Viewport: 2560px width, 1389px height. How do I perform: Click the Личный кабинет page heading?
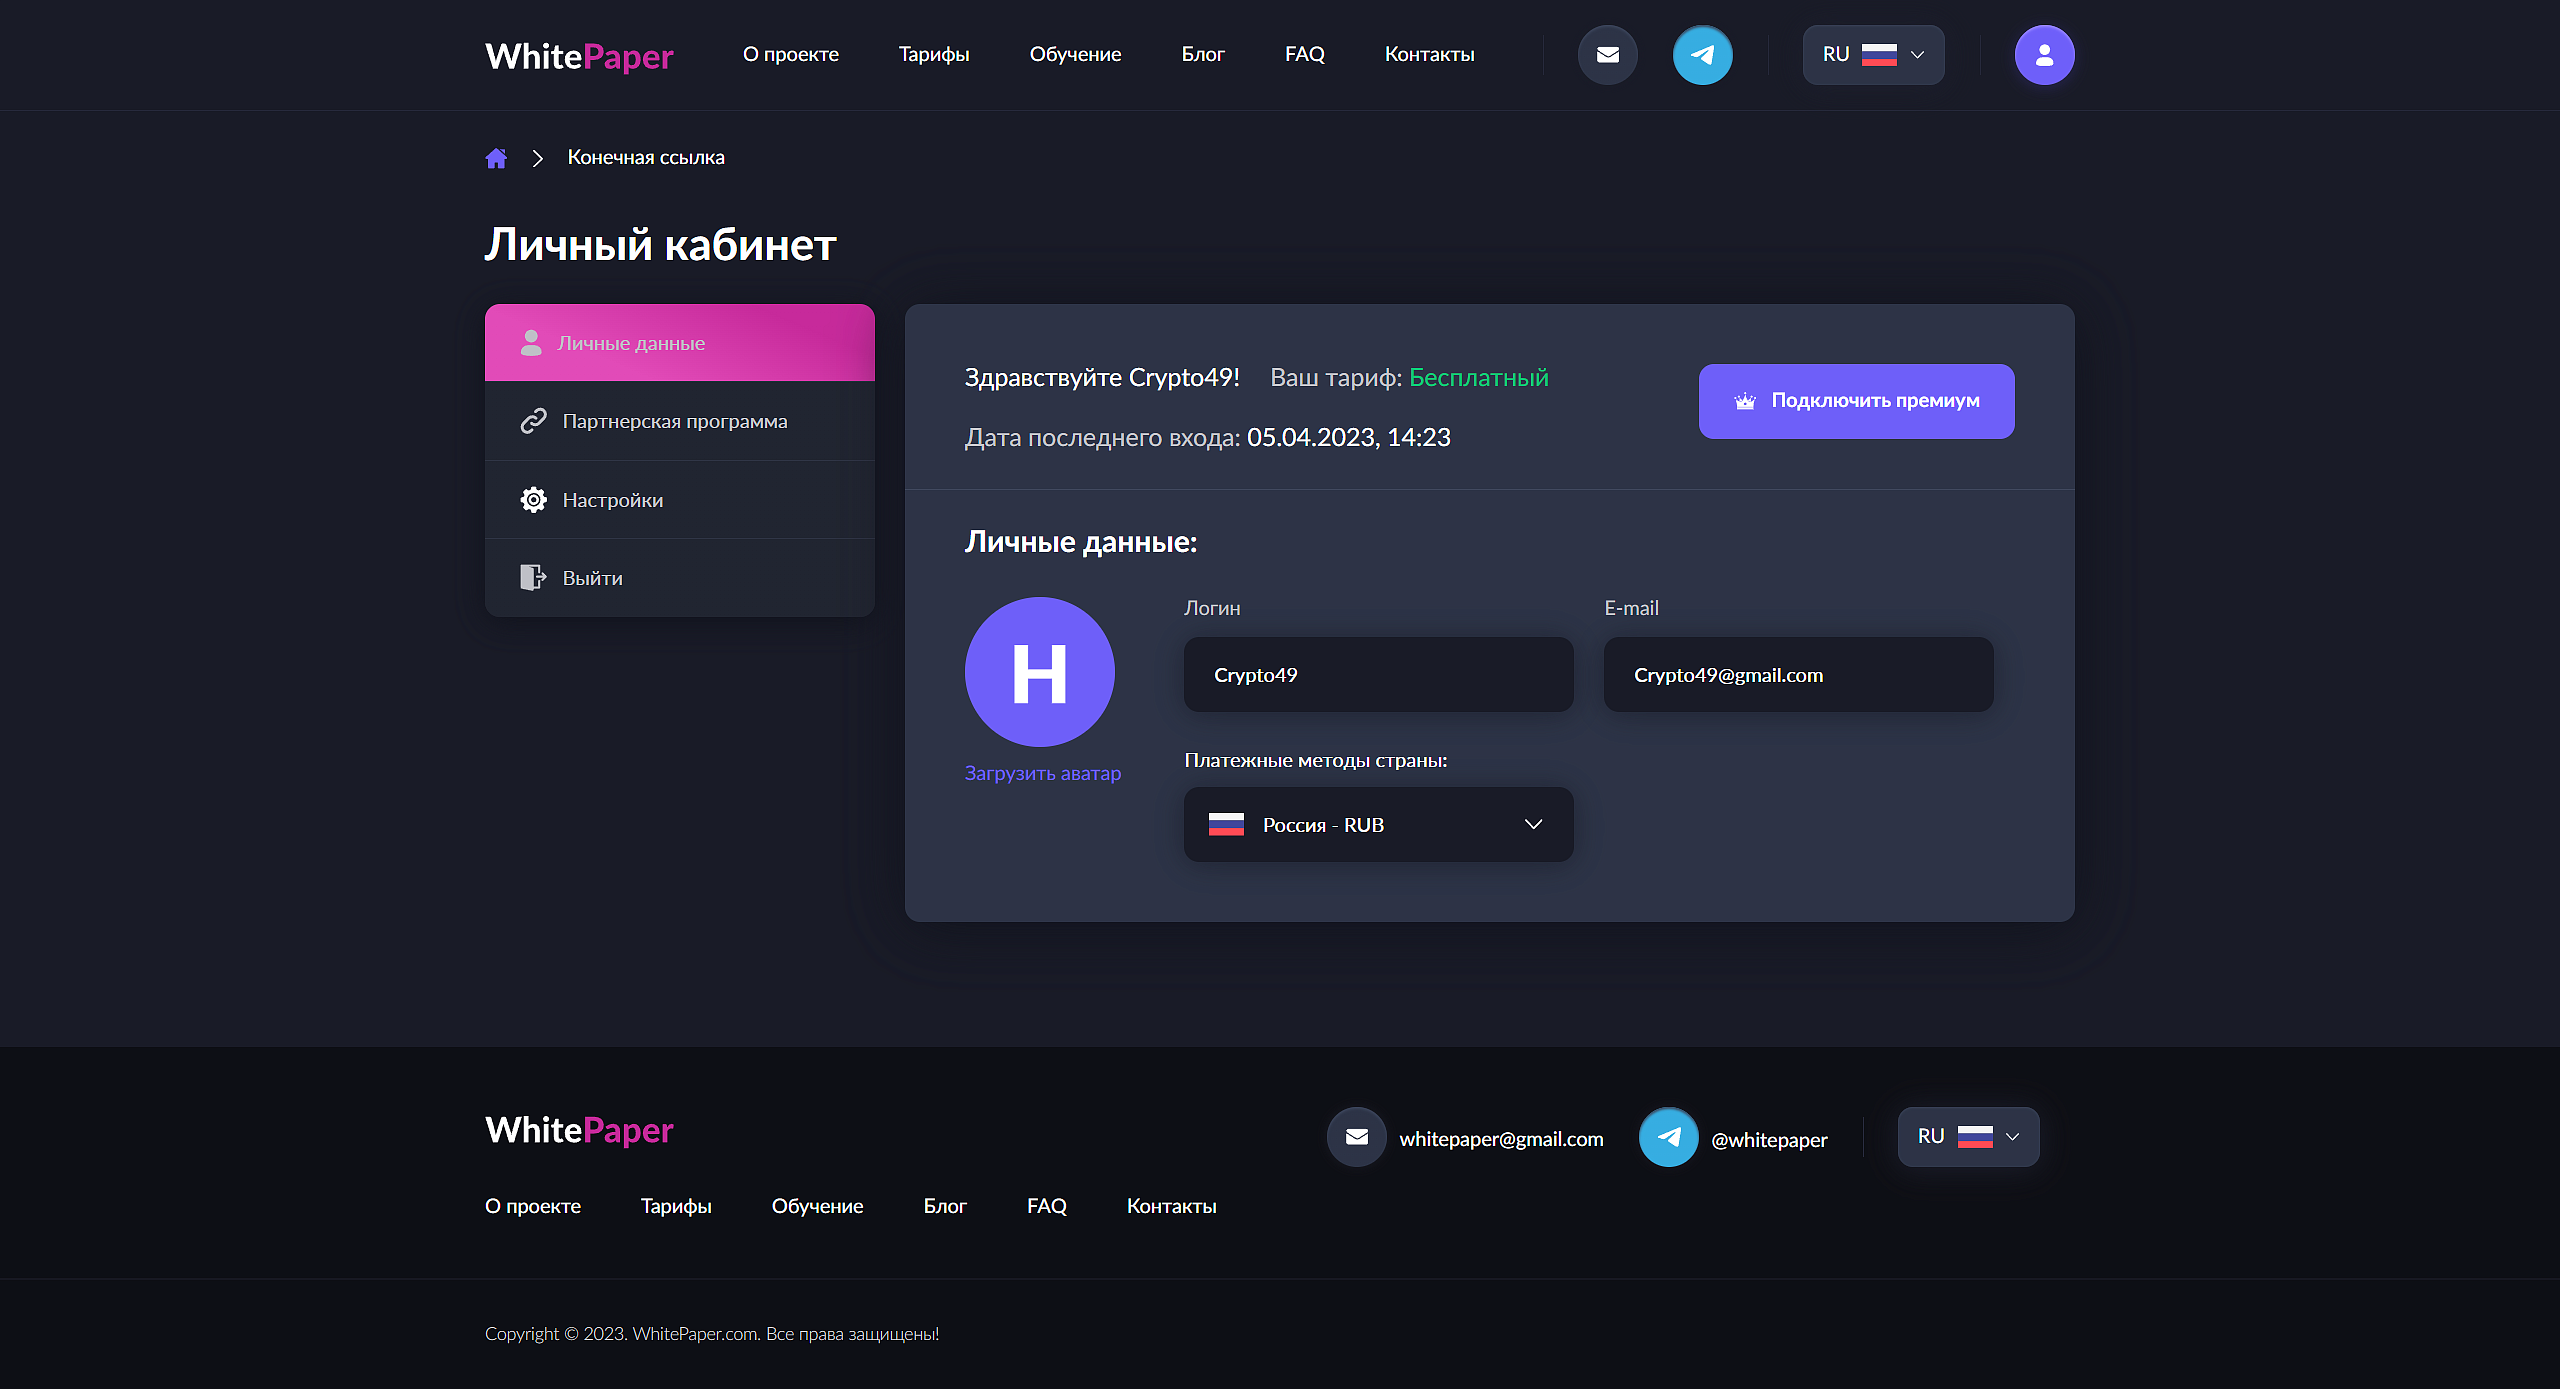point(660,245)
